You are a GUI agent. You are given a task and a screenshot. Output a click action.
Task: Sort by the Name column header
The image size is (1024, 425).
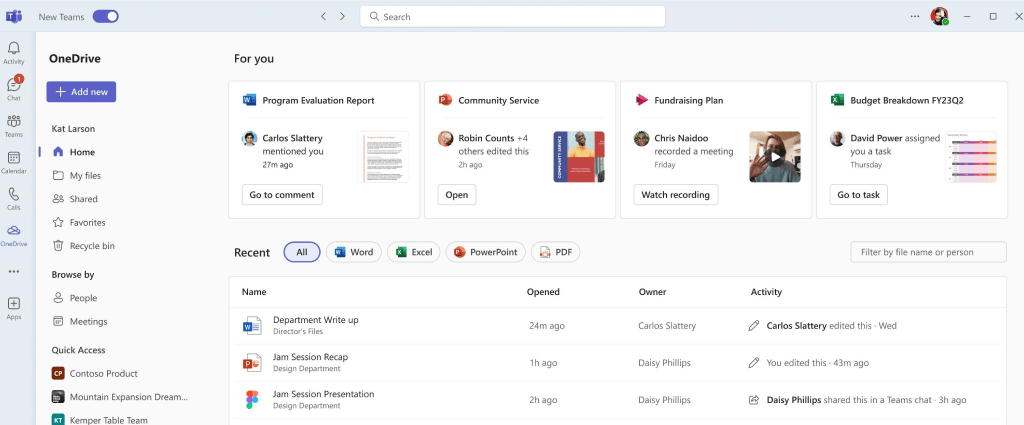coord(254,292)
